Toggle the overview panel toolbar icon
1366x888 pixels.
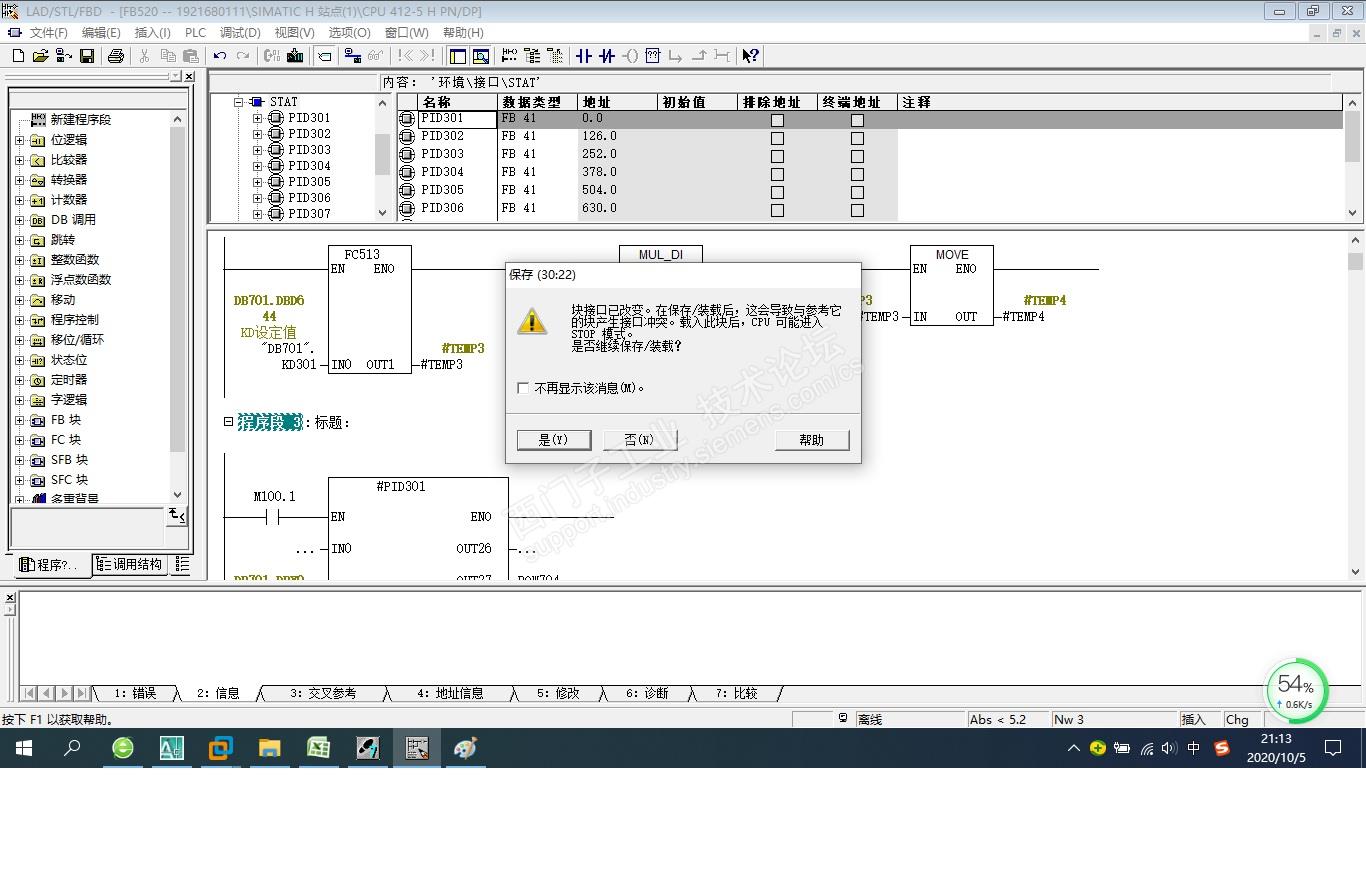pos(458,56)
